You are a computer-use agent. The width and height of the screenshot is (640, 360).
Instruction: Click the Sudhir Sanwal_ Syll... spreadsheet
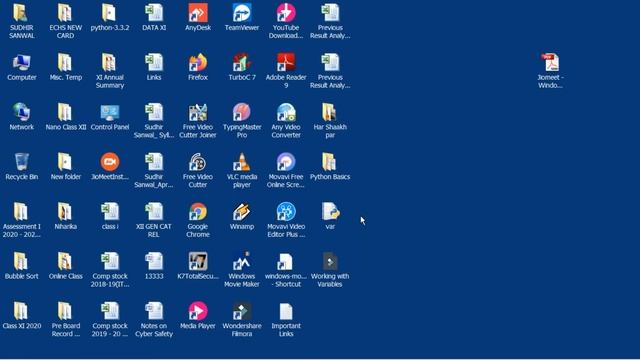154,113
